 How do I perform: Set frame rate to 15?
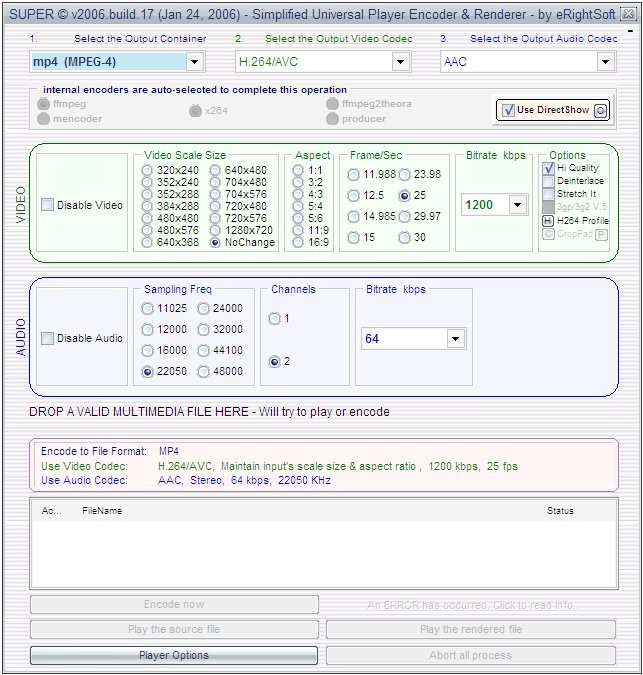pyautogui.click(x=353, y=237)
